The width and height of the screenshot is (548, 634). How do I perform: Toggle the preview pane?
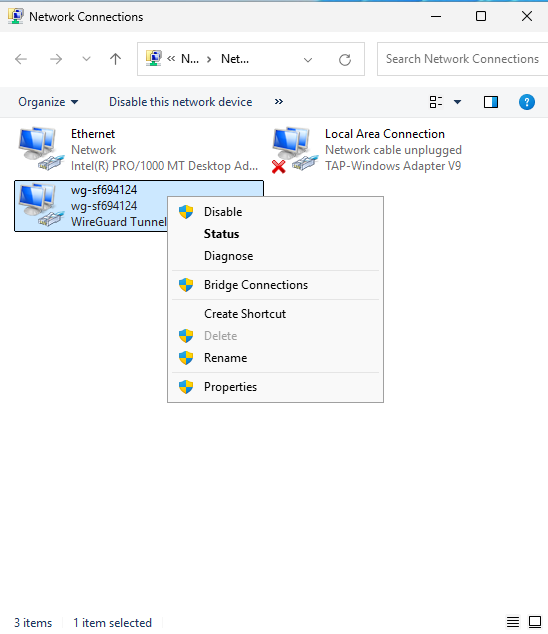491,102
